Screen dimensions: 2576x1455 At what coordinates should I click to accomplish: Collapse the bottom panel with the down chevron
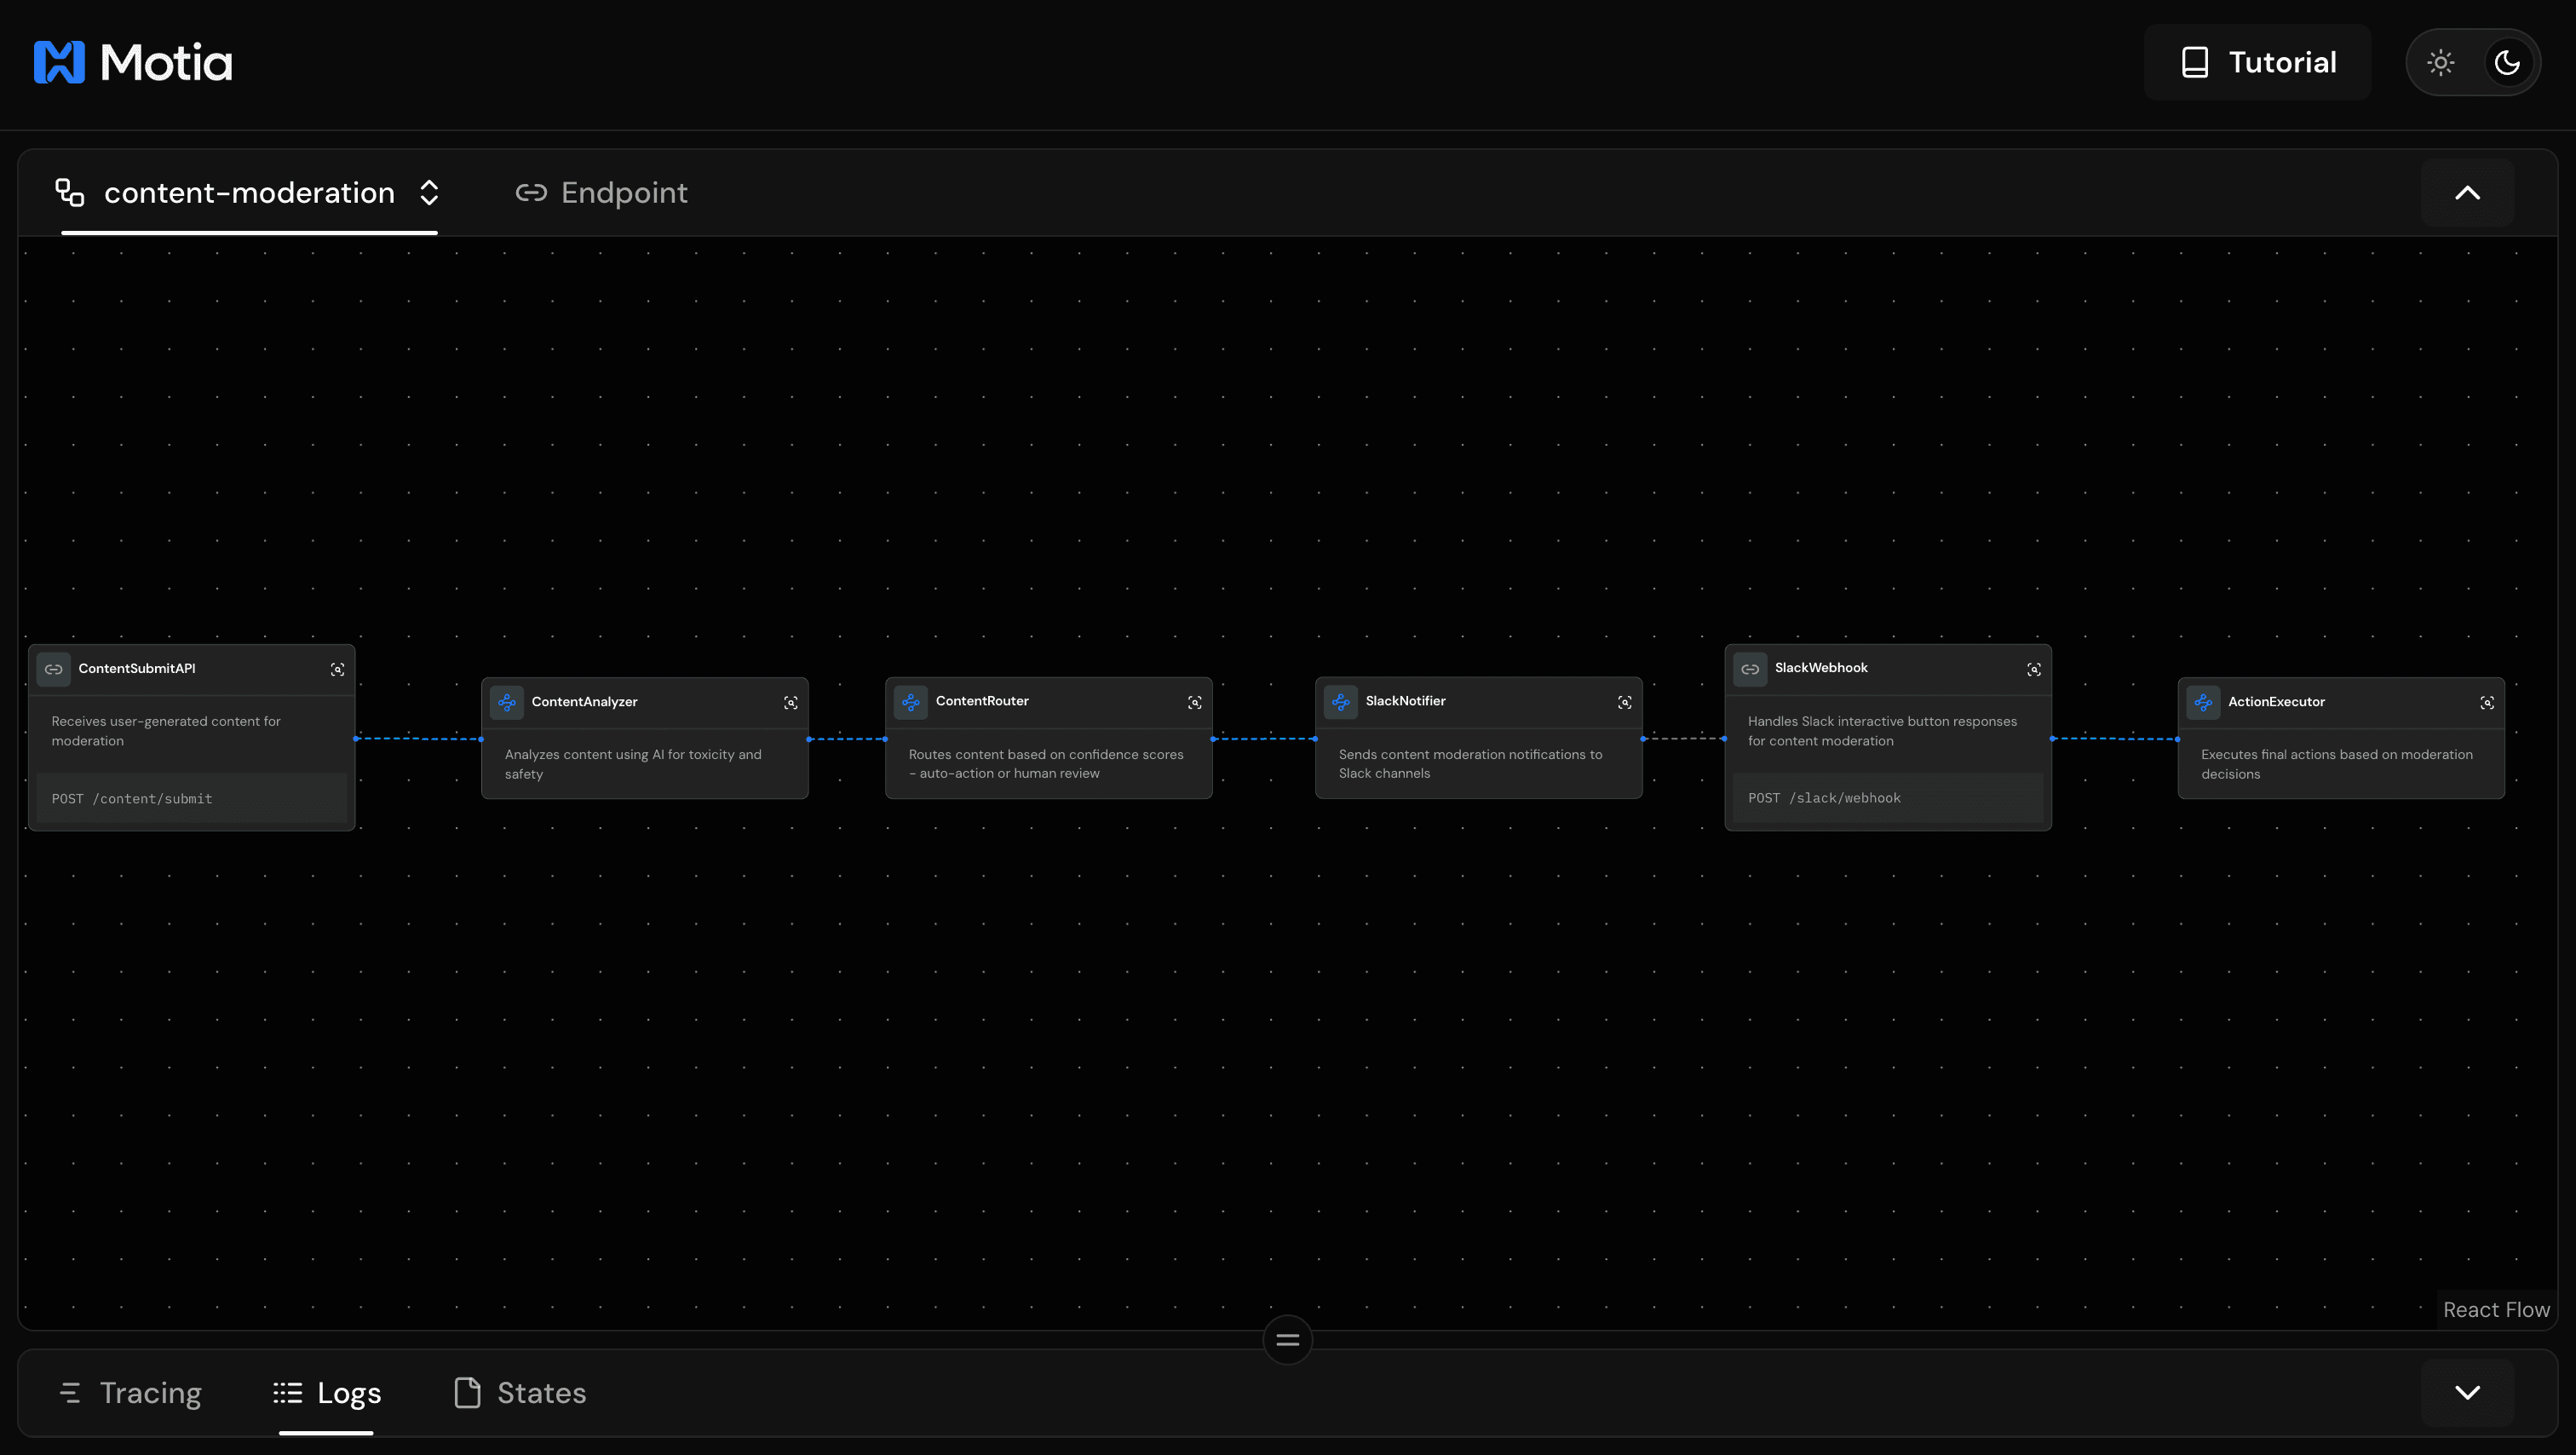coord(2468,1392)
